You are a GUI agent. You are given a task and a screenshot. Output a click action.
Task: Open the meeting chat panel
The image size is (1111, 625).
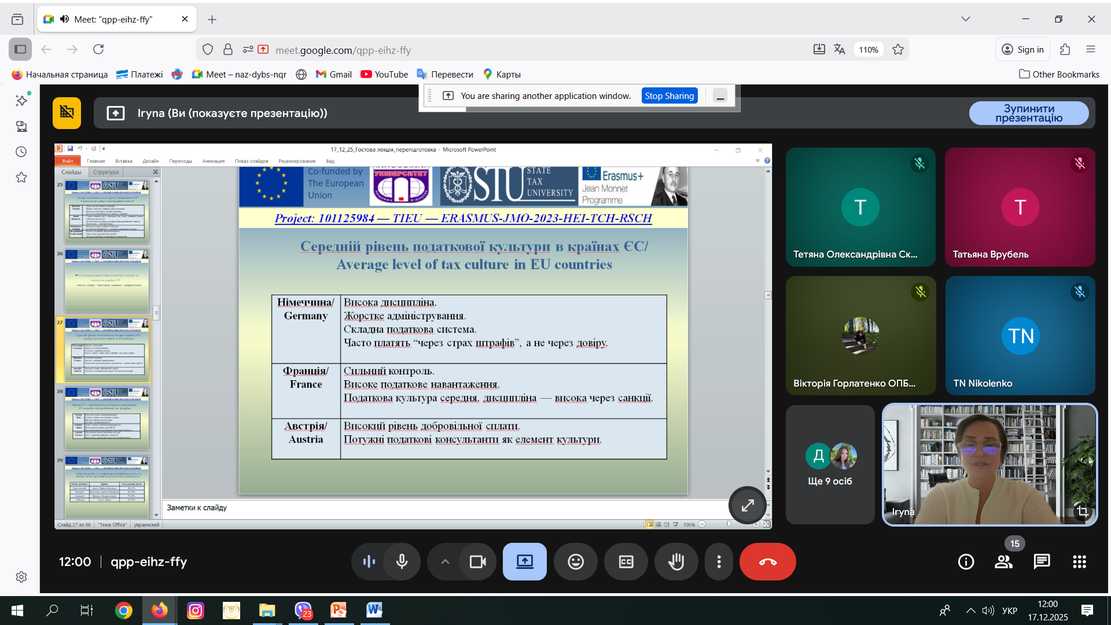pyautogui.click(x=1041, y=562)
